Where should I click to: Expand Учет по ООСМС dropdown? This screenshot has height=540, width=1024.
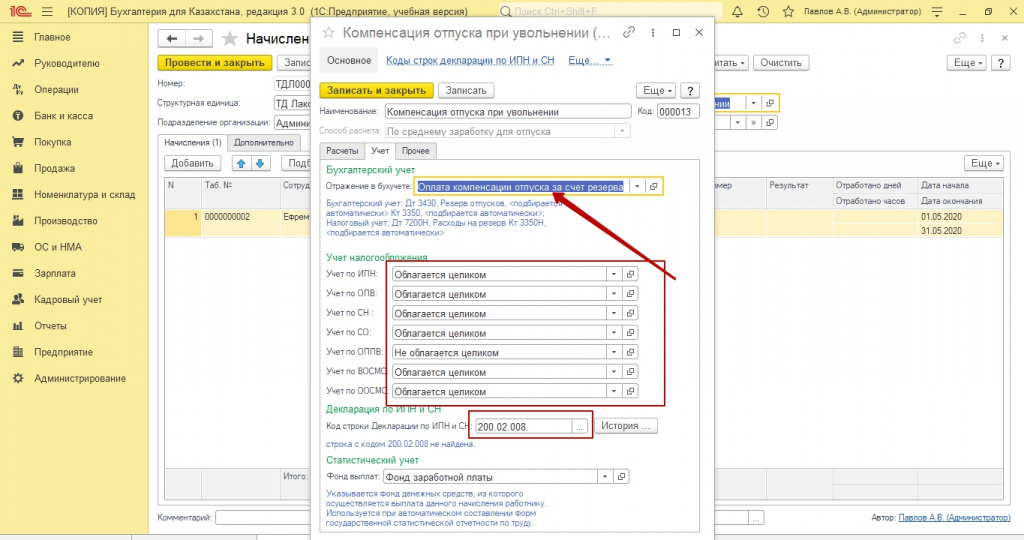(x=614, y=391)
